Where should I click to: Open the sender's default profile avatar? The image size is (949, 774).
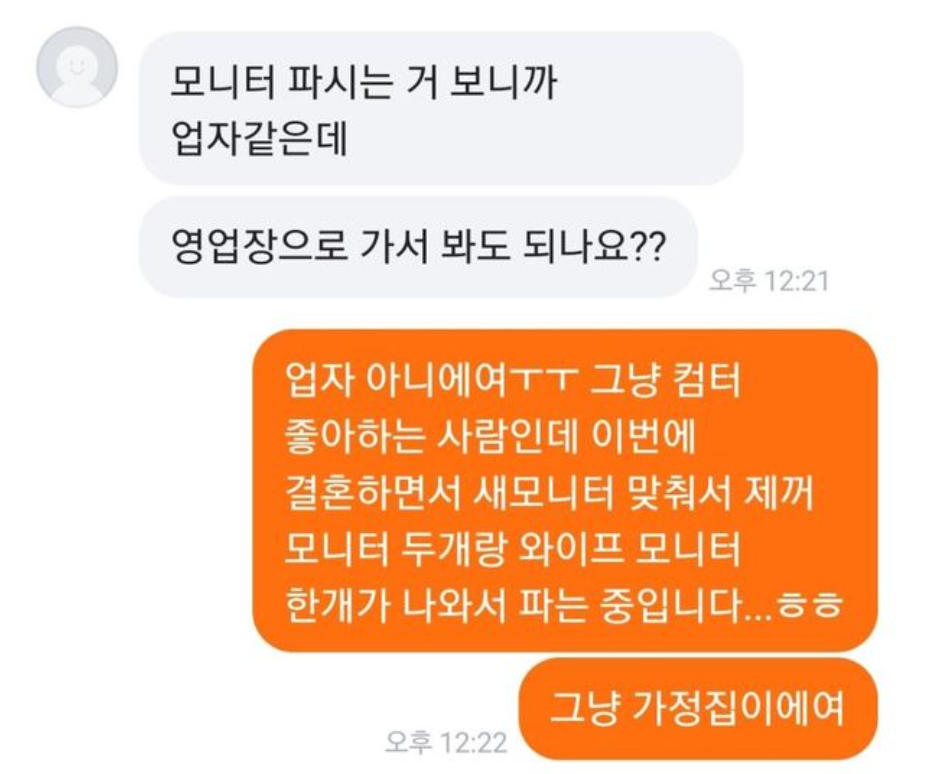tap(77, 67)
